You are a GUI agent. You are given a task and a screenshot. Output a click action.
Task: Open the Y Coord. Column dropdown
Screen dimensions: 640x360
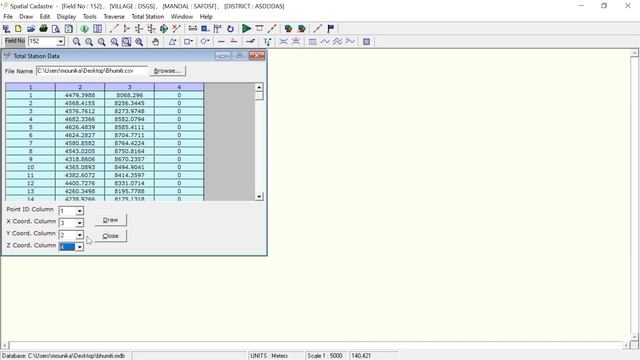[80, 235]
